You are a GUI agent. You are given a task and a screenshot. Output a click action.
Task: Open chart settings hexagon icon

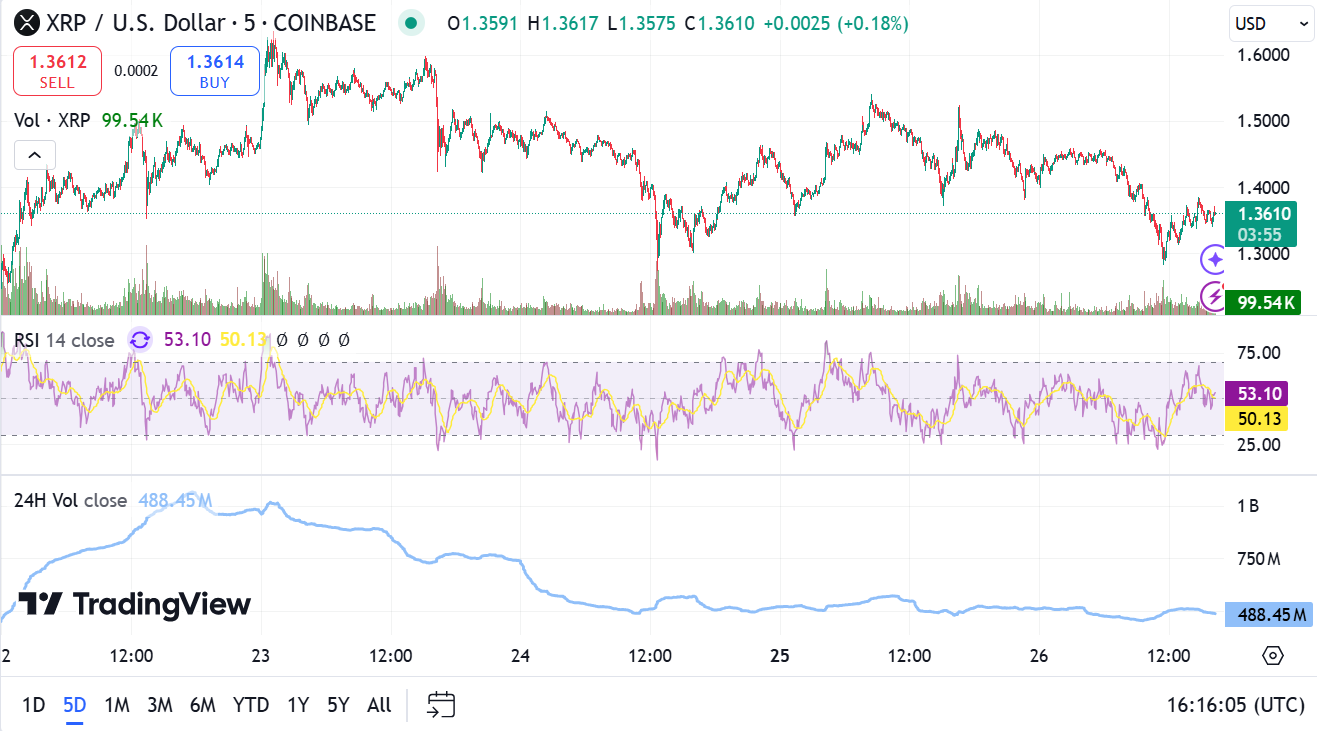(x=1272, y=656)
